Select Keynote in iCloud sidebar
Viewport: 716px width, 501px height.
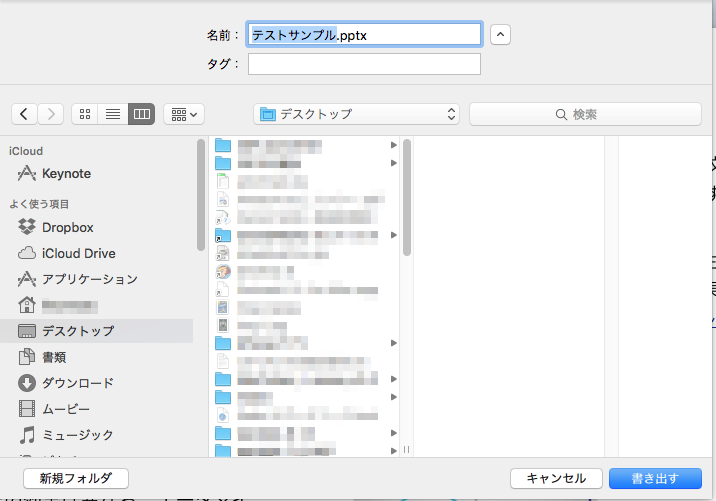pos(66,174)
